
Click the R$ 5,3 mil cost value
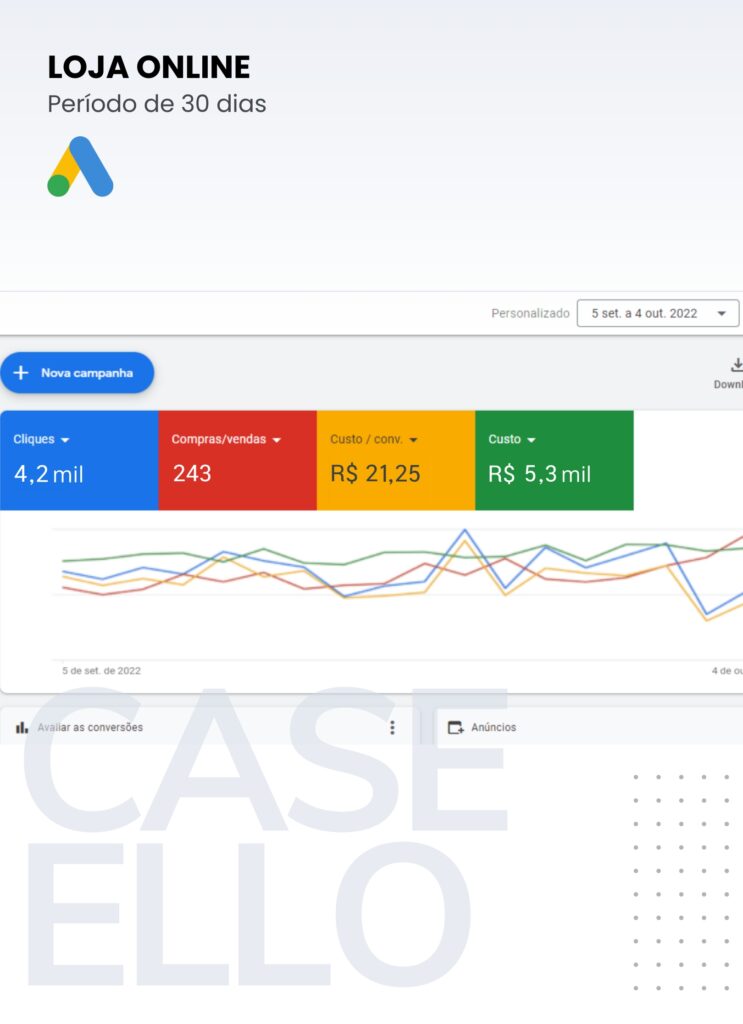click(540, 474)
